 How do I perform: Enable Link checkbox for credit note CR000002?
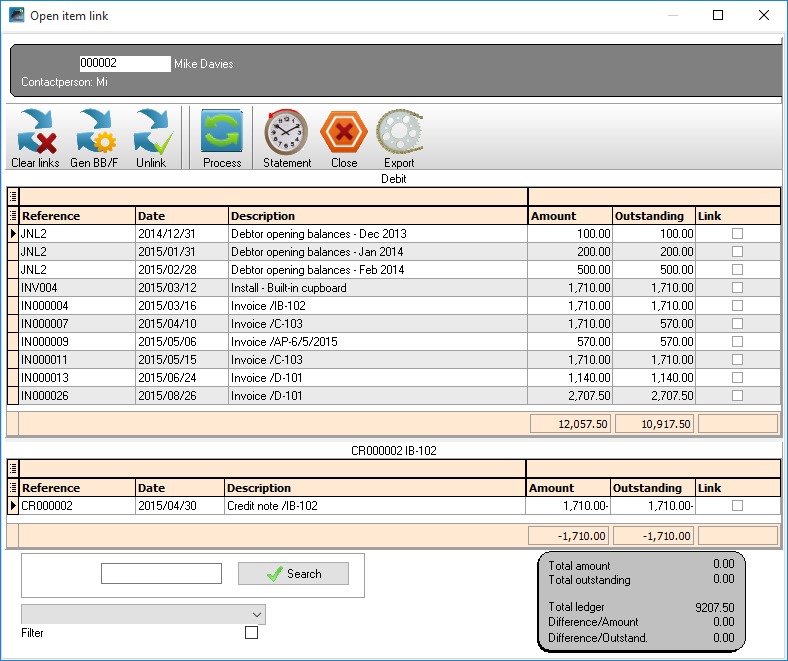[x=737, y=506]
